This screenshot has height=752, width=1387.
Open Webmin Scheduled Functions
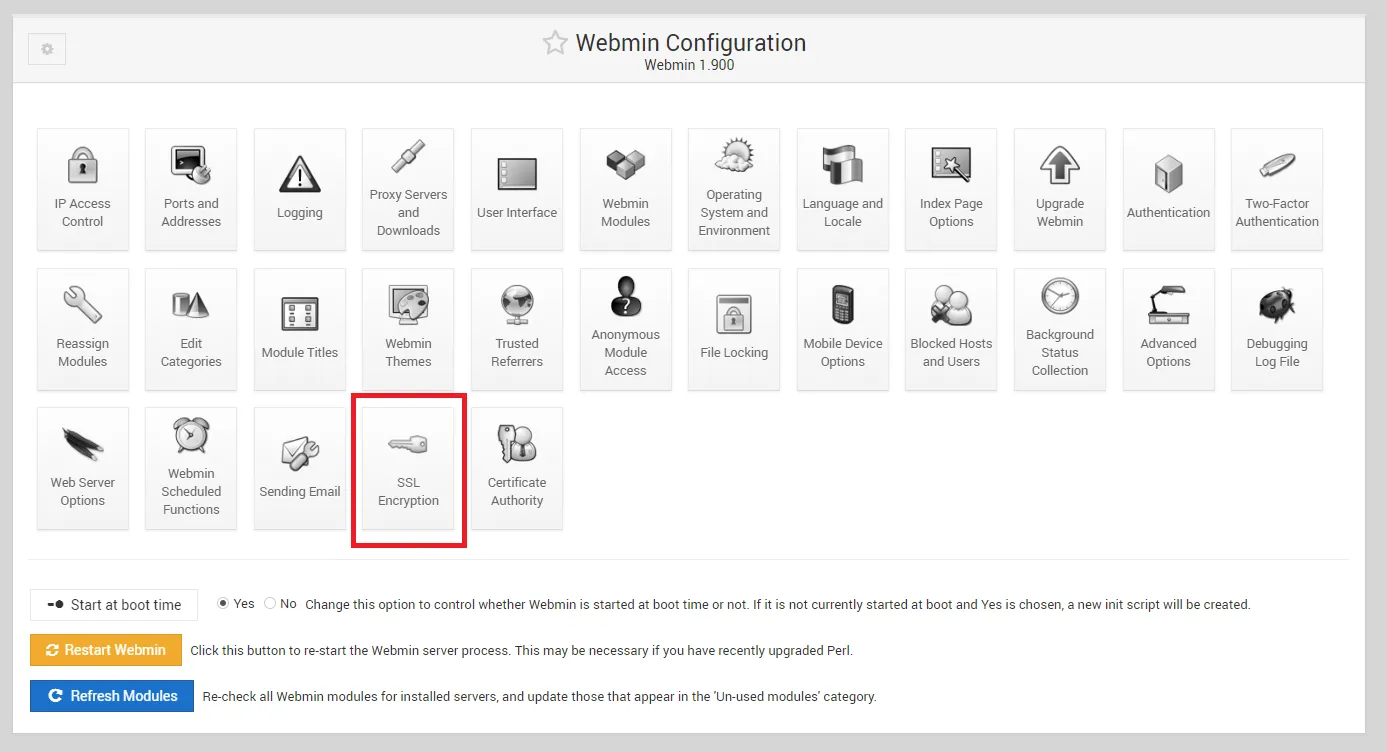pos(191,468)
